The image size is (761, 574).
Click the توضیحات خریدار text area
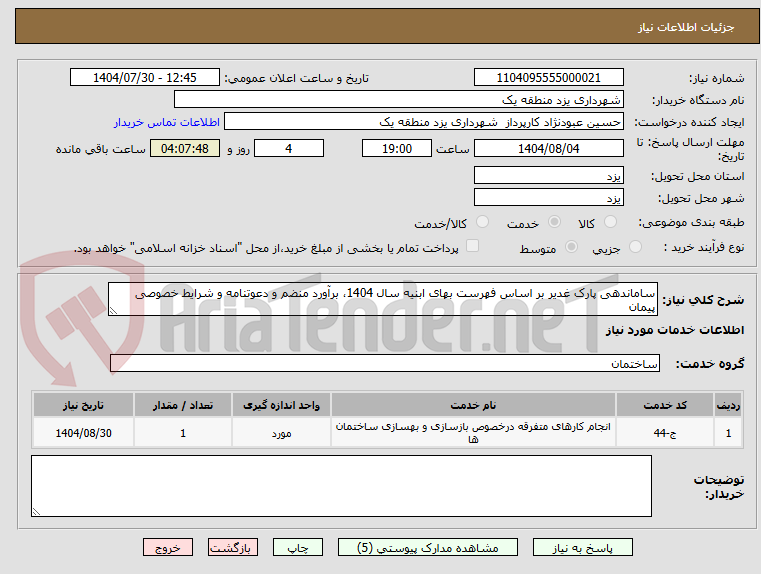341,486
